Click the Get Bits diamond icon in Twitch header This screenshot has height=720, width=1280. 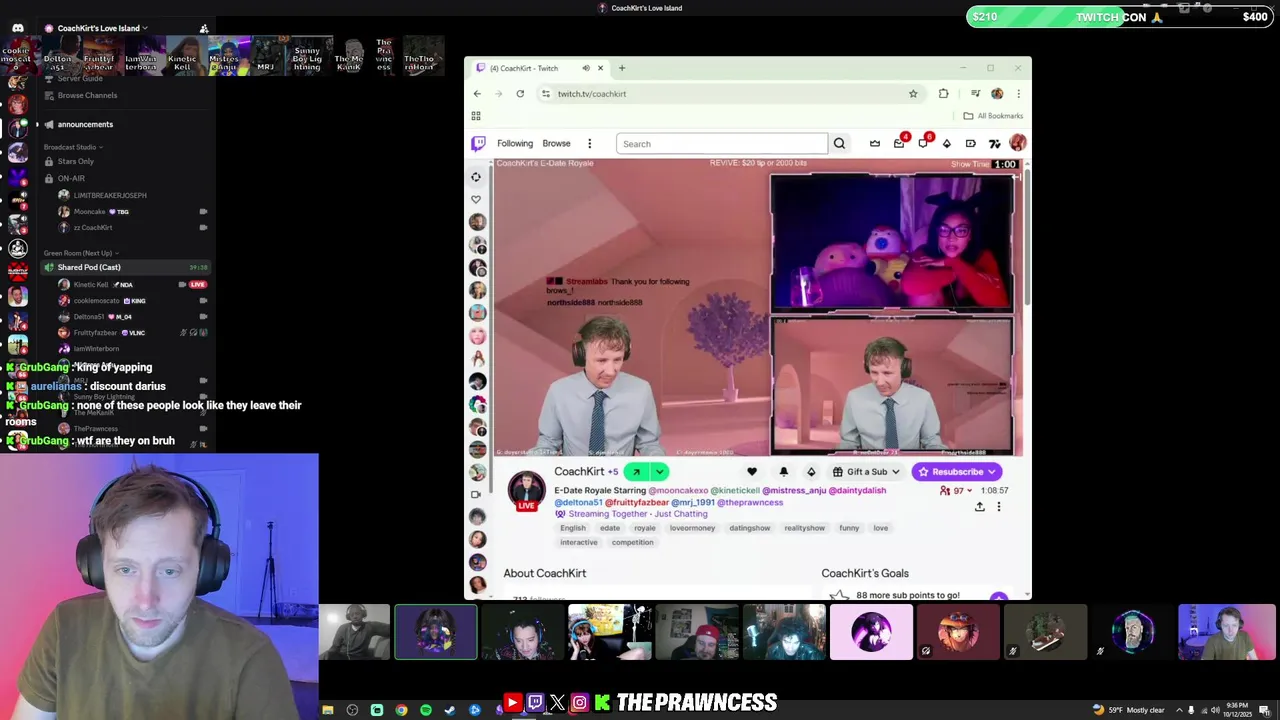pos(947,144)
